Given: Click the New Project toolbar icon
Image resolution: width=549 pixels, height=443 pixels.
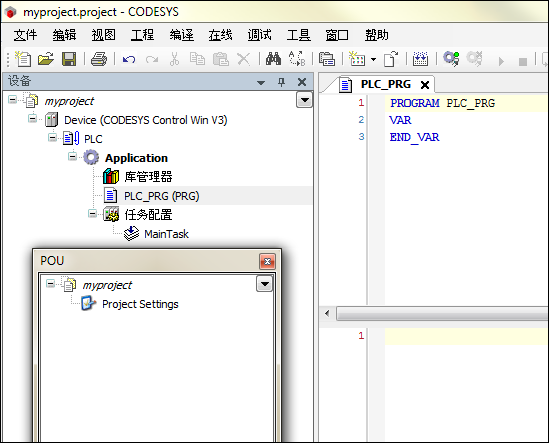Looking at the screenshot, I should (23, 59).
